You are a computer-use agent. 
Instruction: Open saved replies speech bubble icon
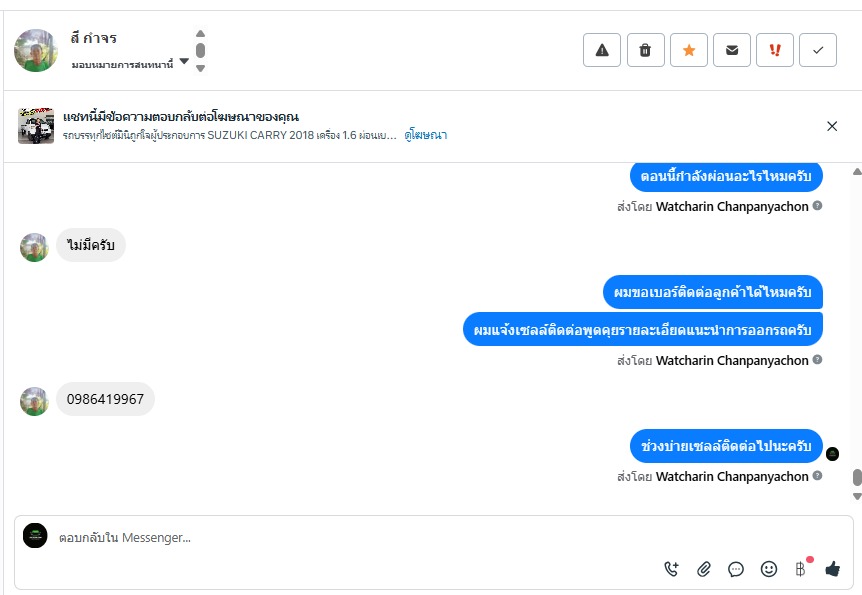(736, 569)
